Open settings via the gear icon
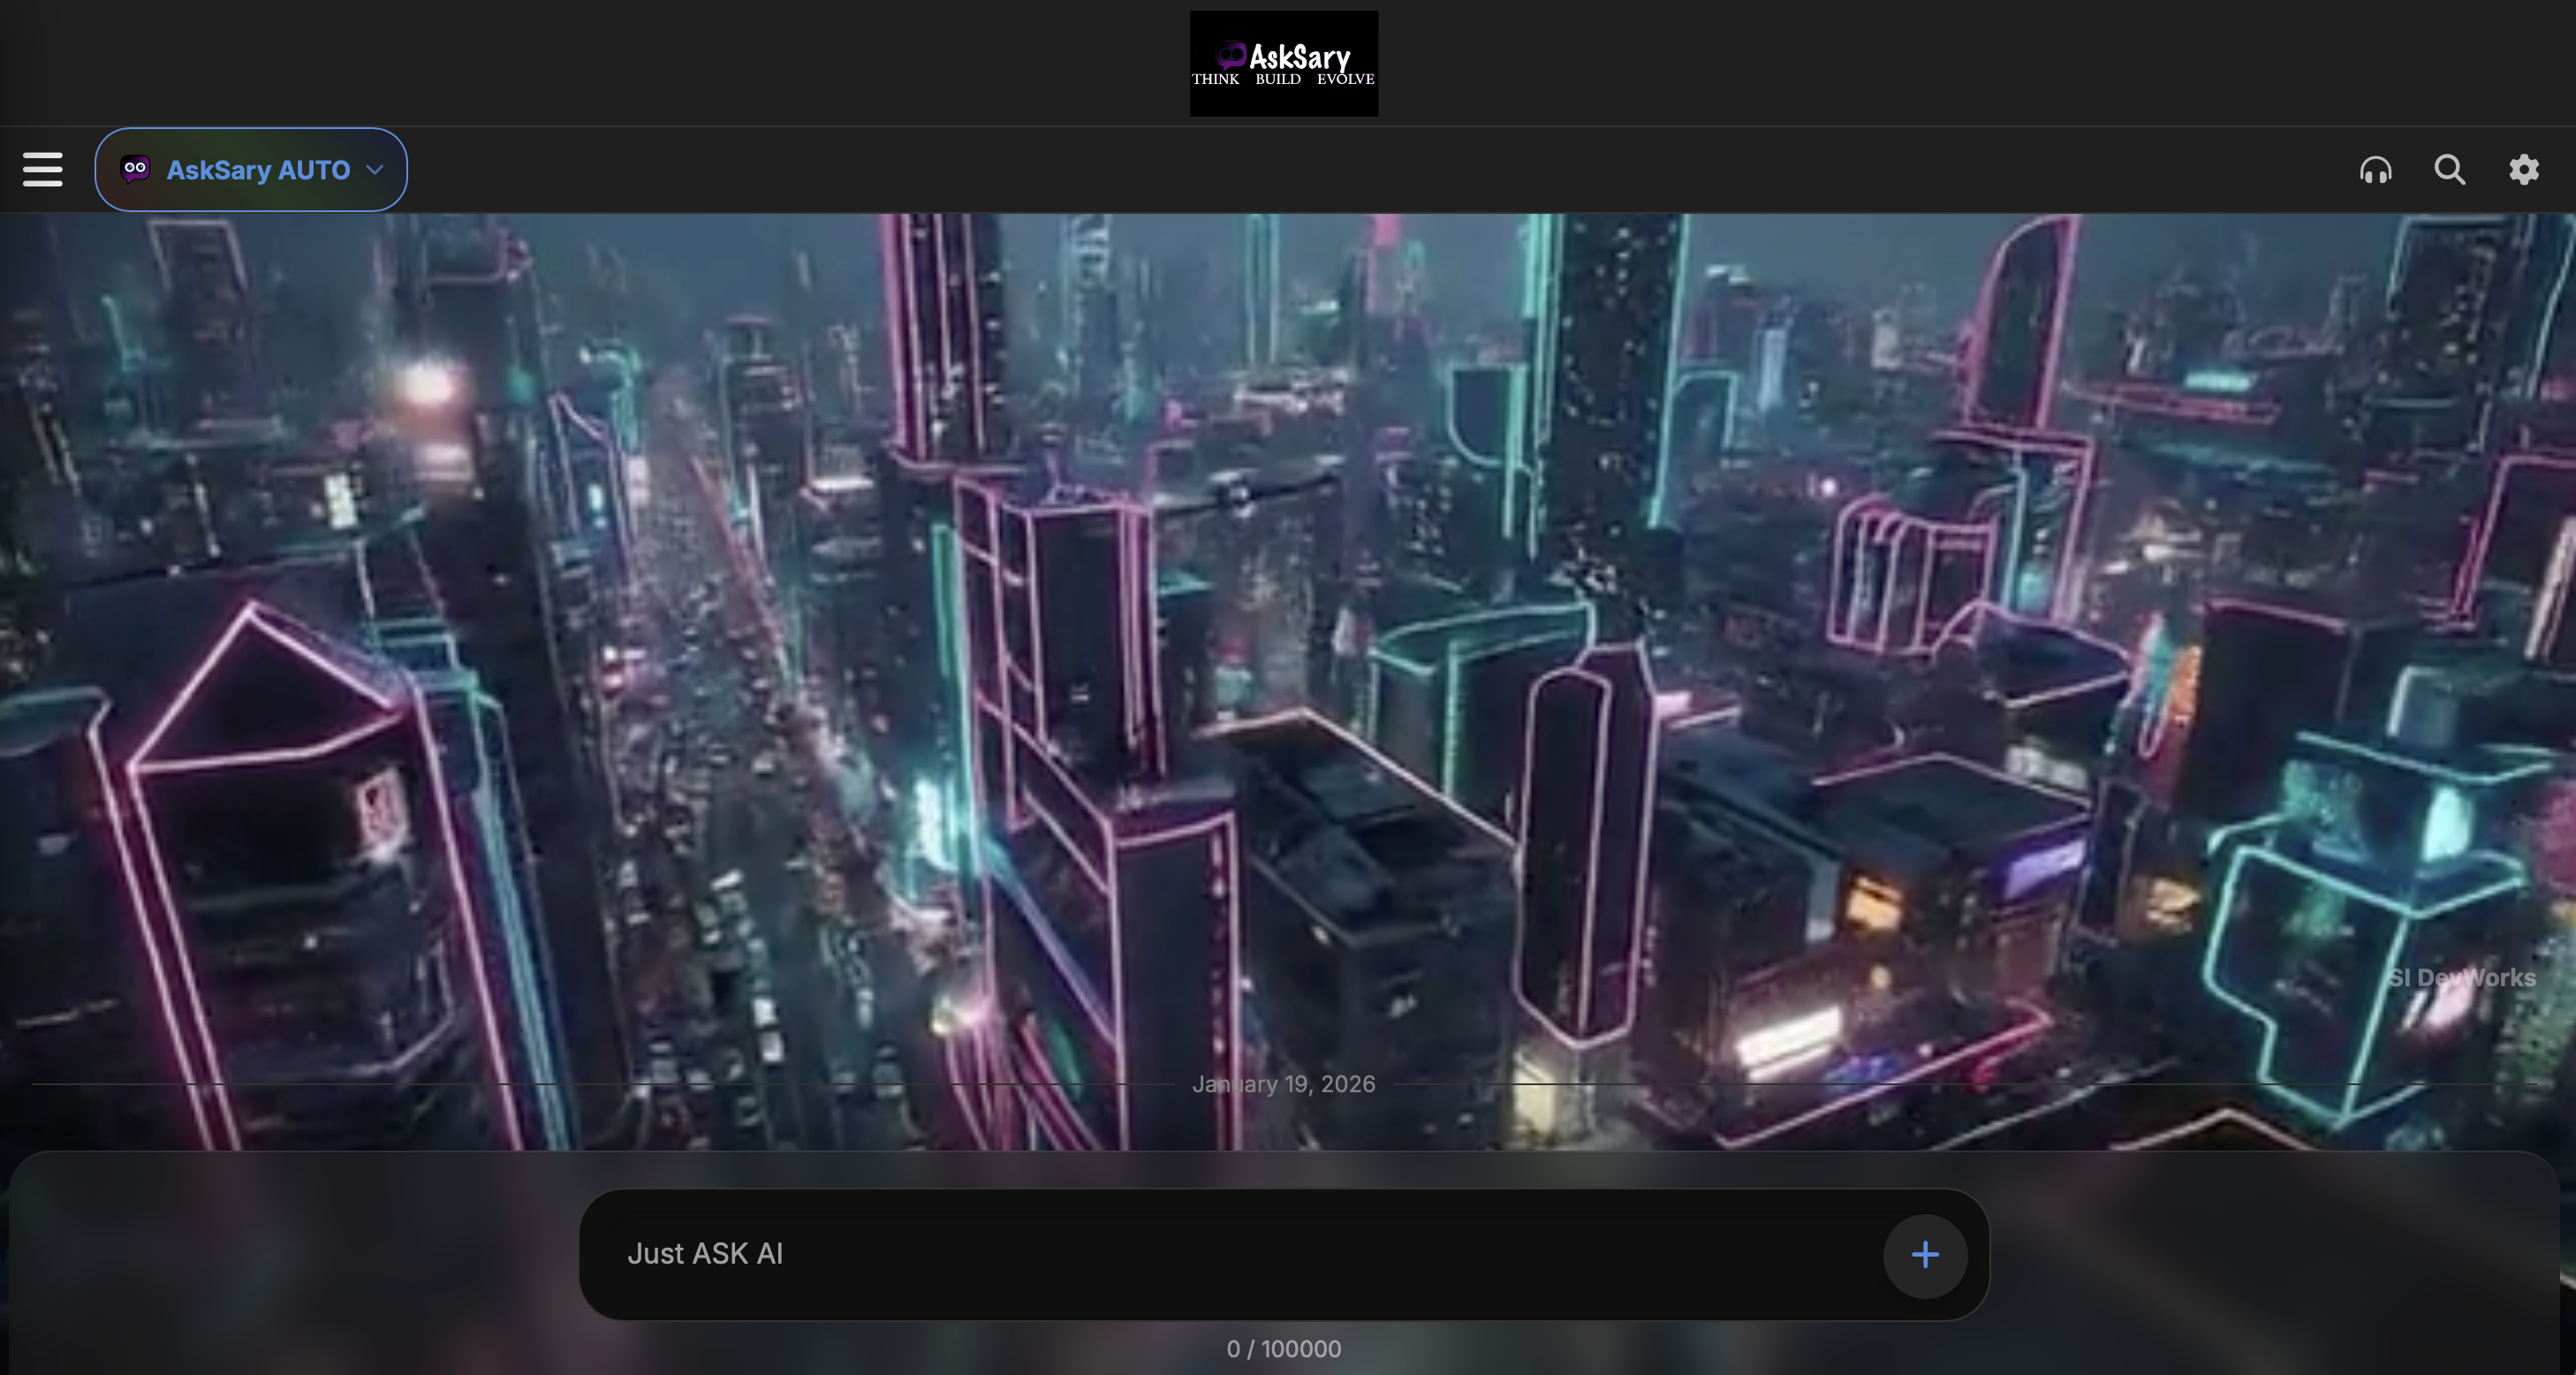Viewport: 2576px width, 1375px height. coord(2523,170)
